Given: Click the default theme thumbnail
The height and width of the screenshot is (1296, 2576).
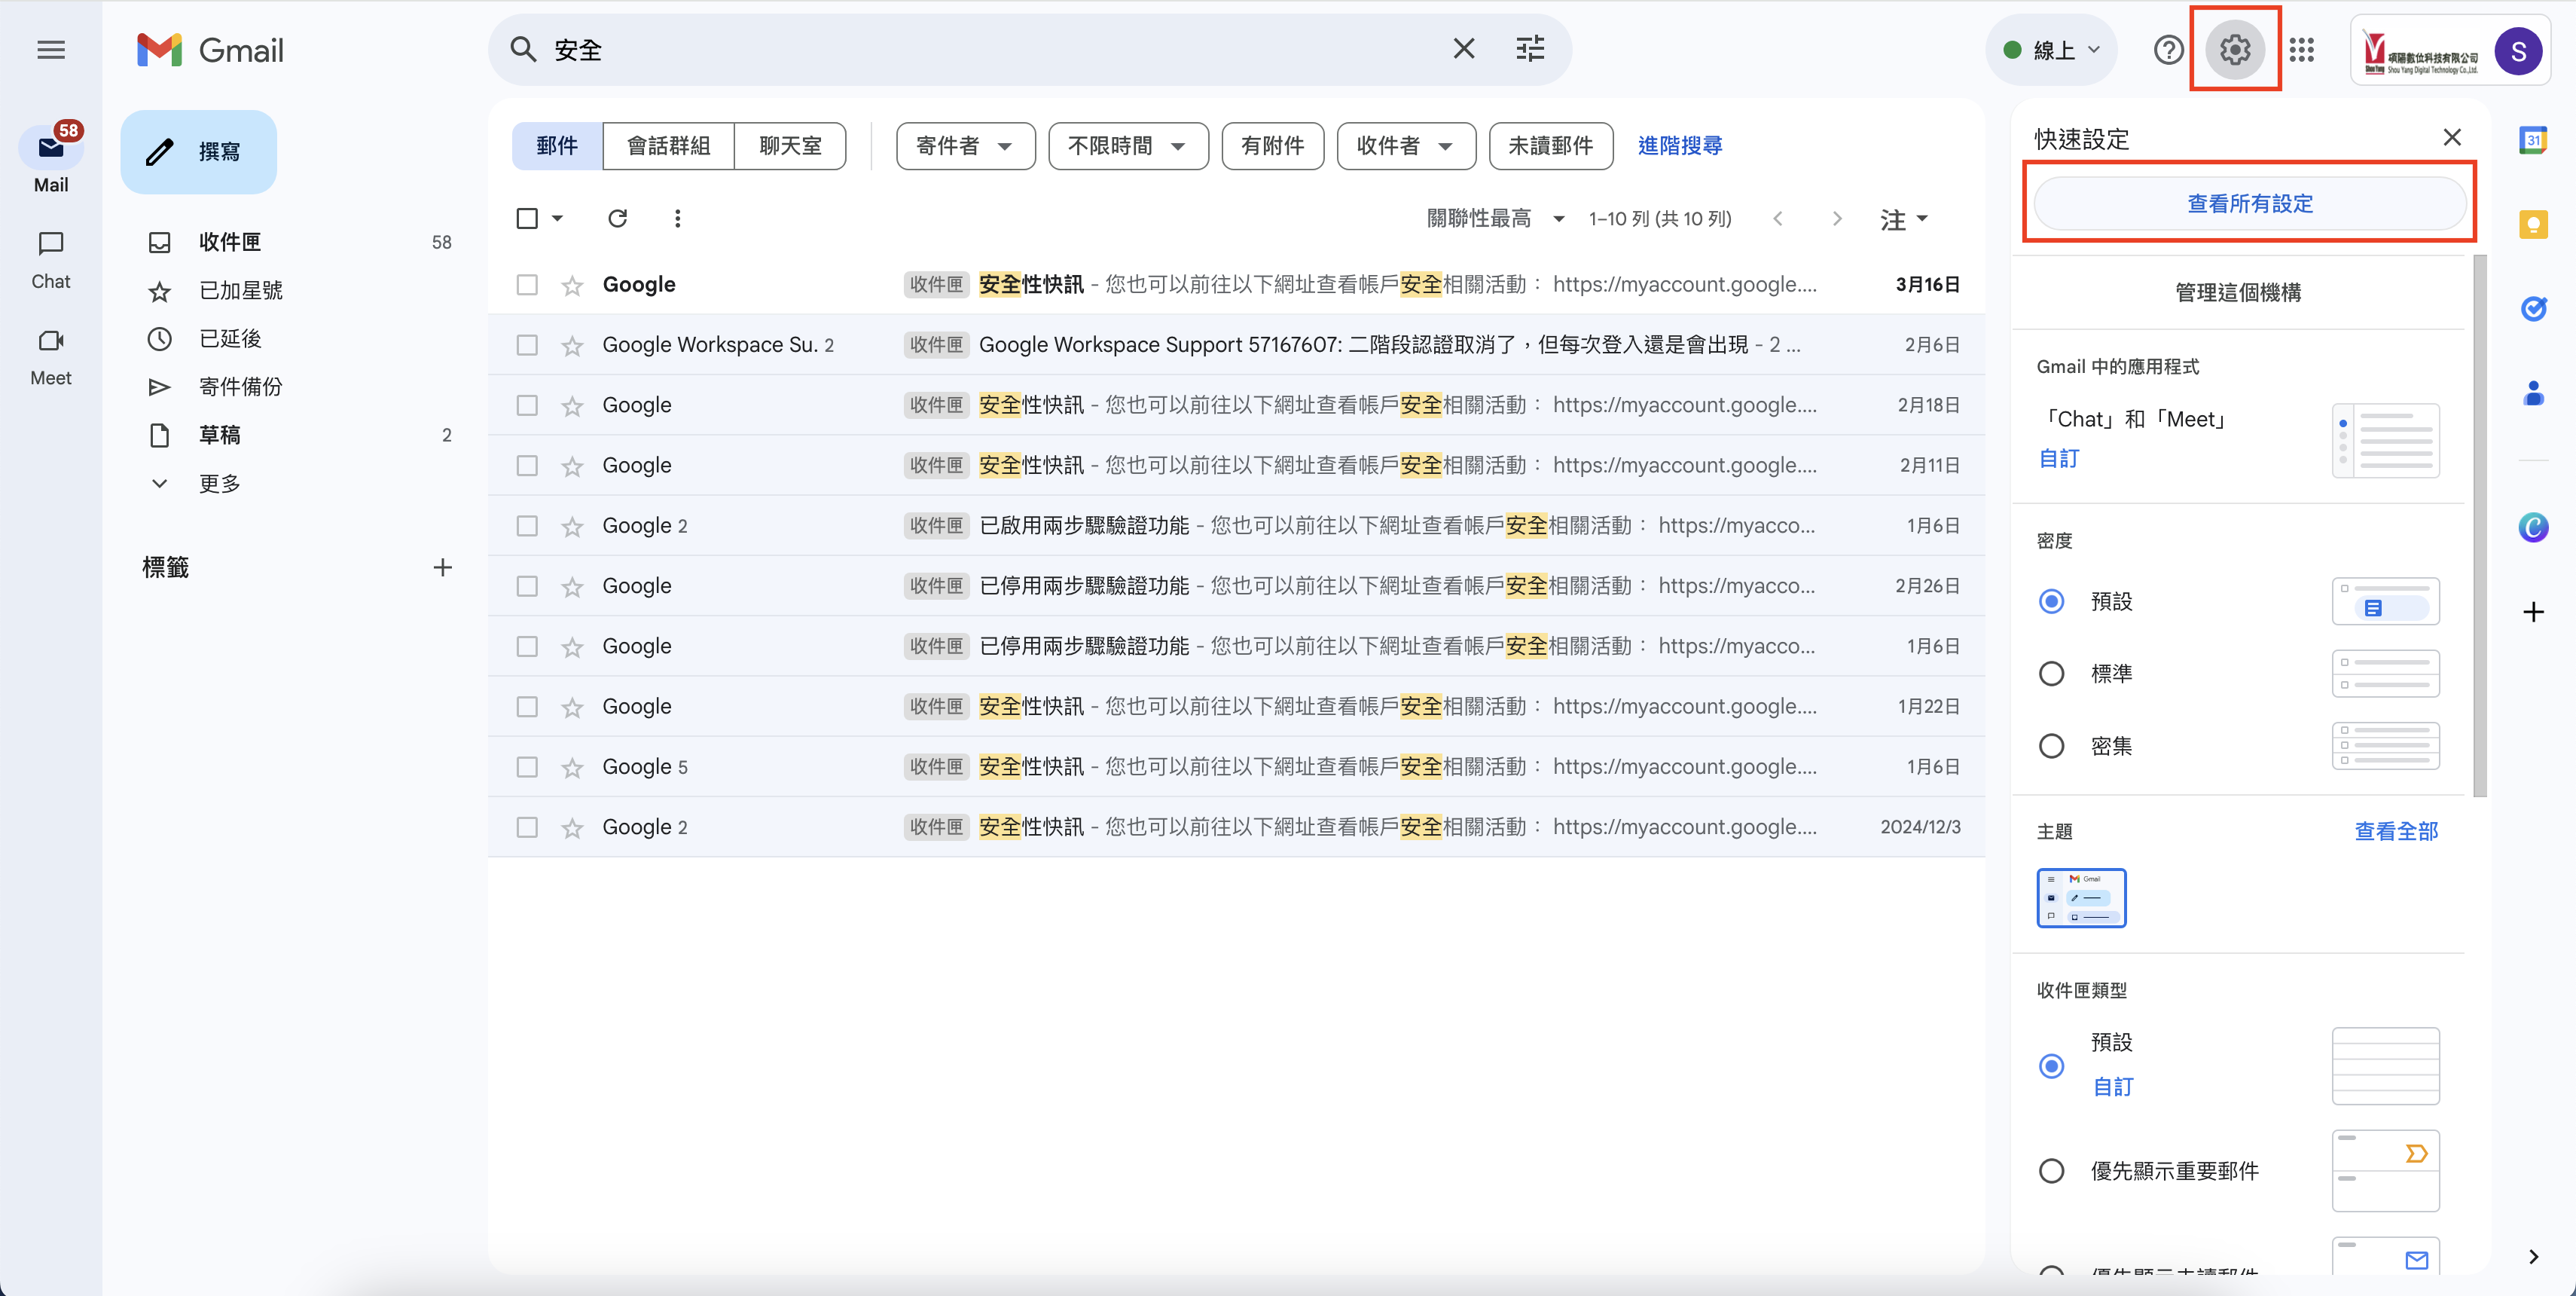Looking at the screenshot, I should 2081,897.
